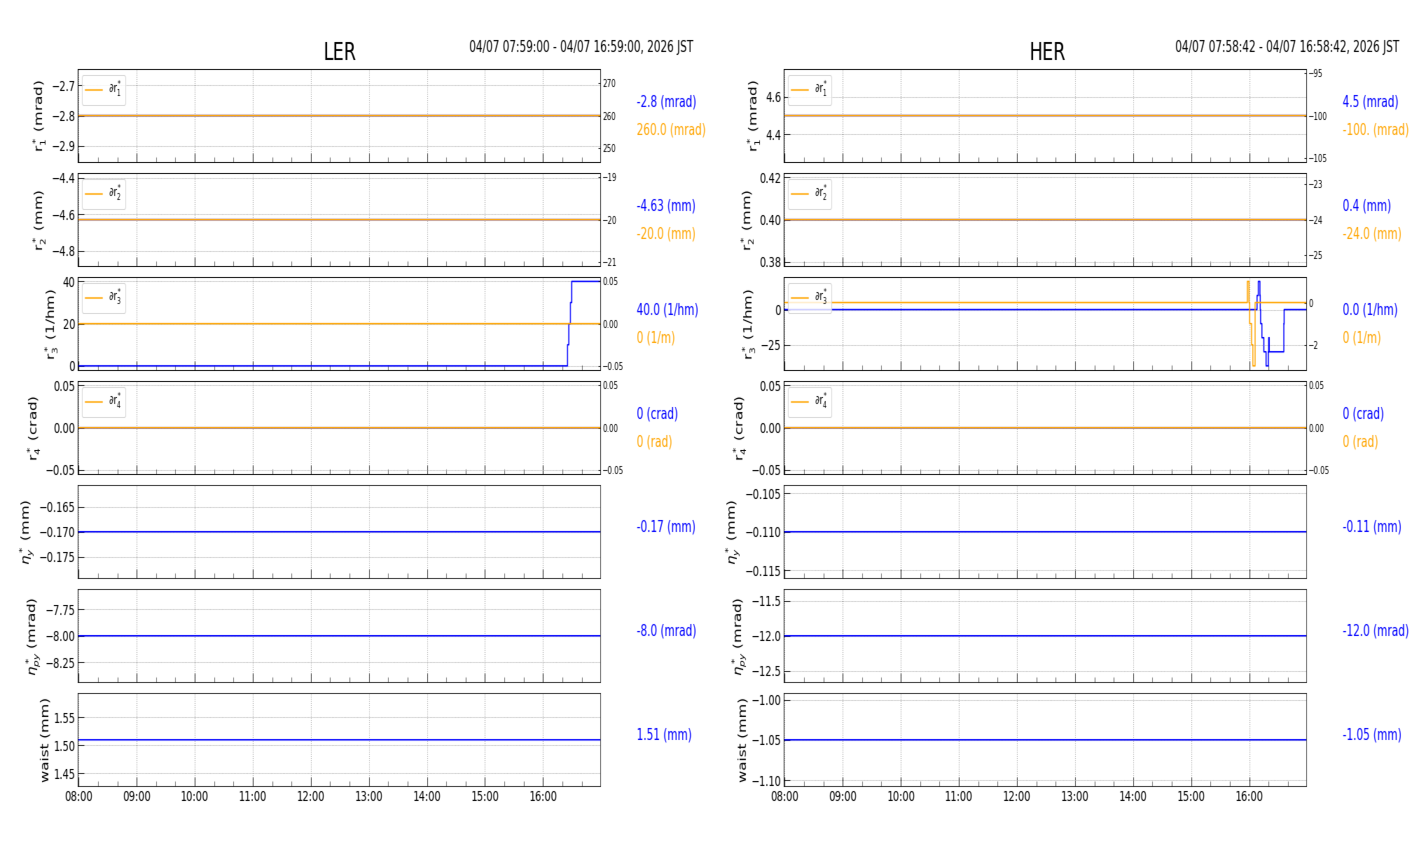1412x864 pixels.
Task: Click the 14:00 tick under LER plots
Action: 427,797
